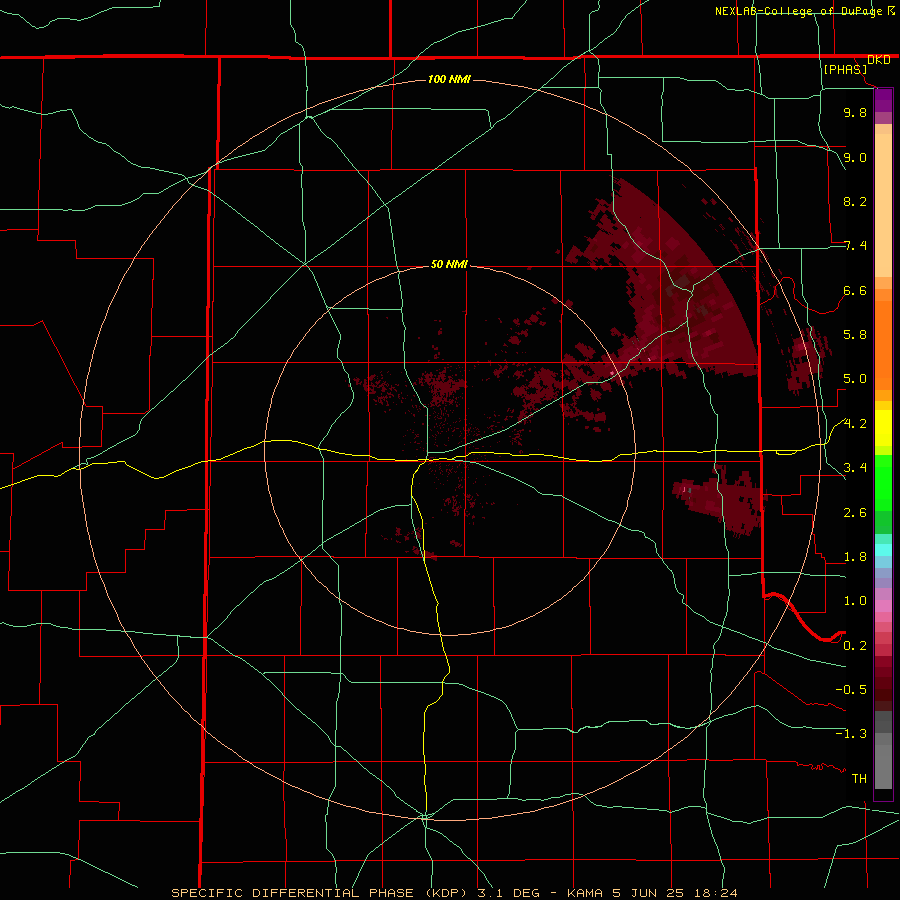Click the cyan color bar segment
Viewport: 900px width, 900px height.
883,549
